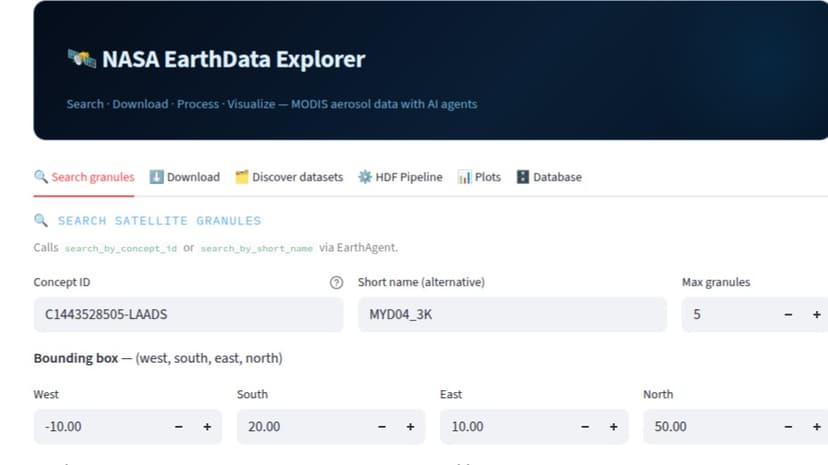The width and height of the screenshot is (828, 465).
Task: Click the magnifier icon beside Search Satellite Granules
Action: 41,220
